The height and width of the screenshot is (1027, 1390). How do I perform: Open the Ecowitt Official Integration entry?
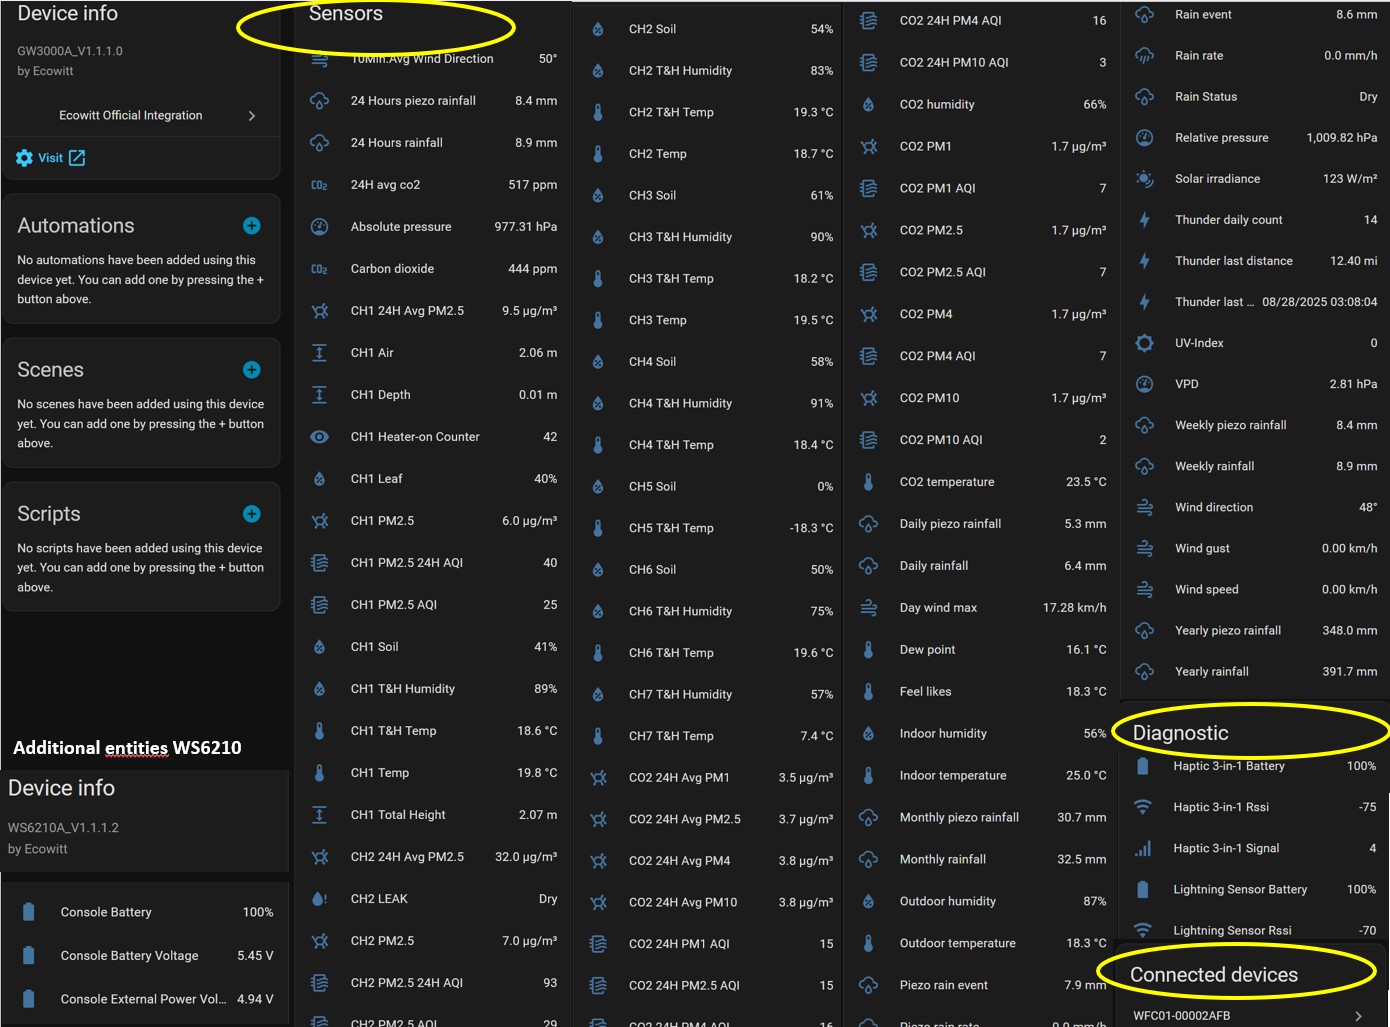click(141, 116)
